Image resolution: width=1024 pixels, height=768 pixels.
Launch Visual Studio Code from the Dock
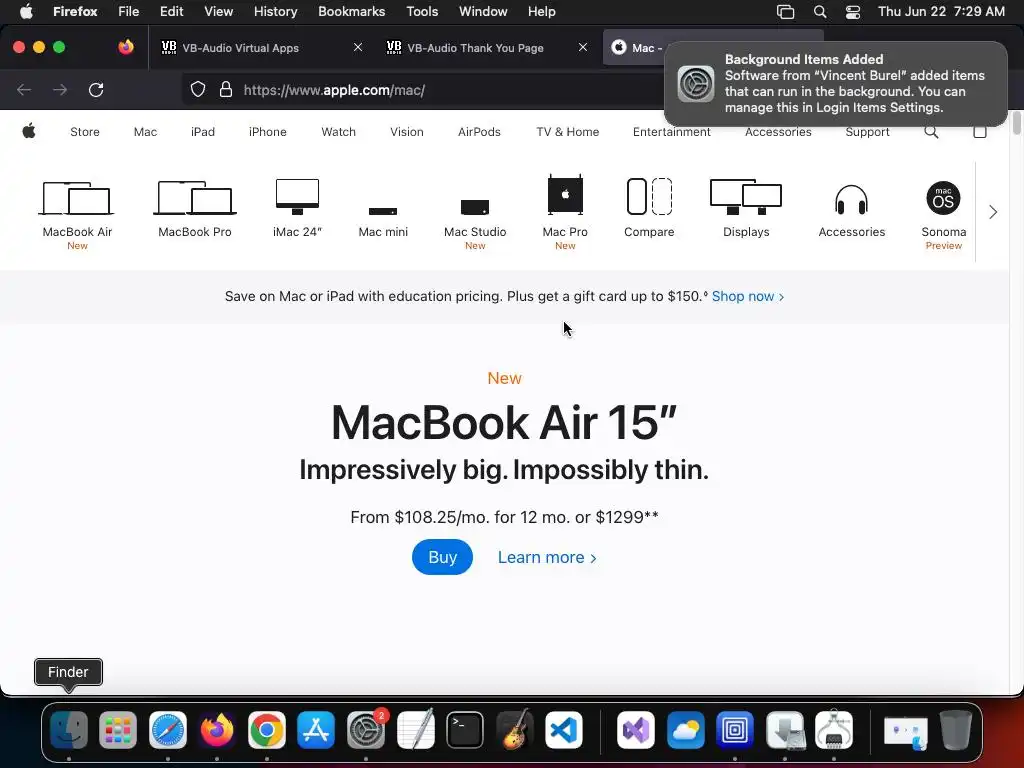point(564,729)
